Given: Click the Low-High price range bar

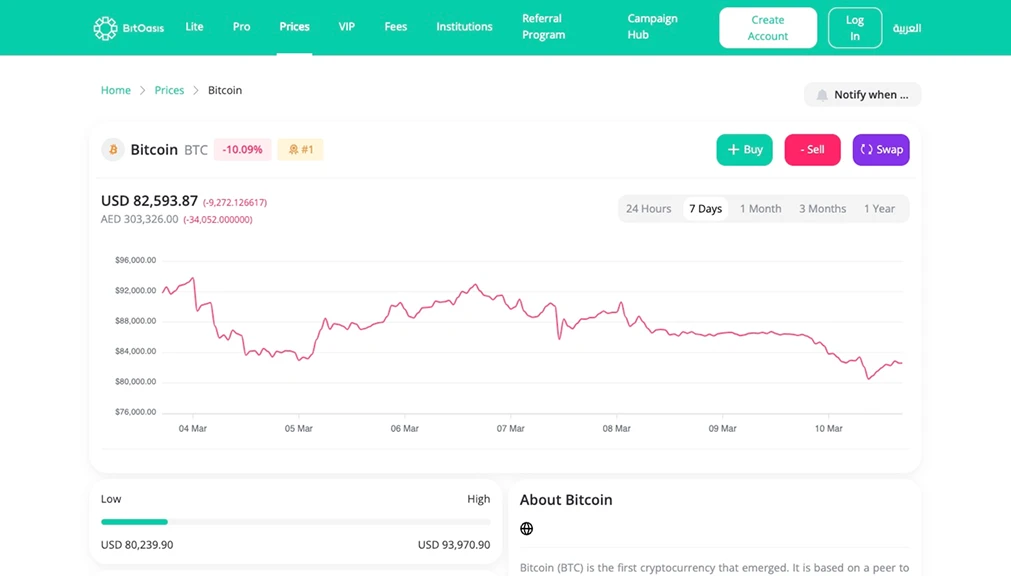Looking at the screenshot, I should tap(295, 522).
